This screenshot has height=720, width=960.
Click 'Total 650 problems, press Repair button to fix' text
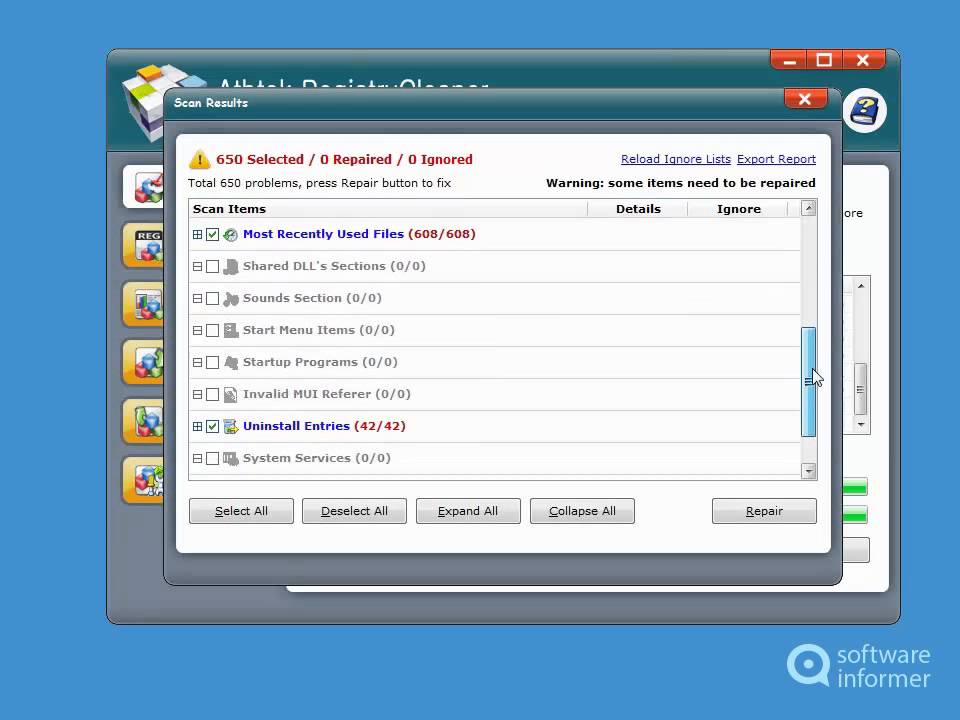tap(320, 183)
